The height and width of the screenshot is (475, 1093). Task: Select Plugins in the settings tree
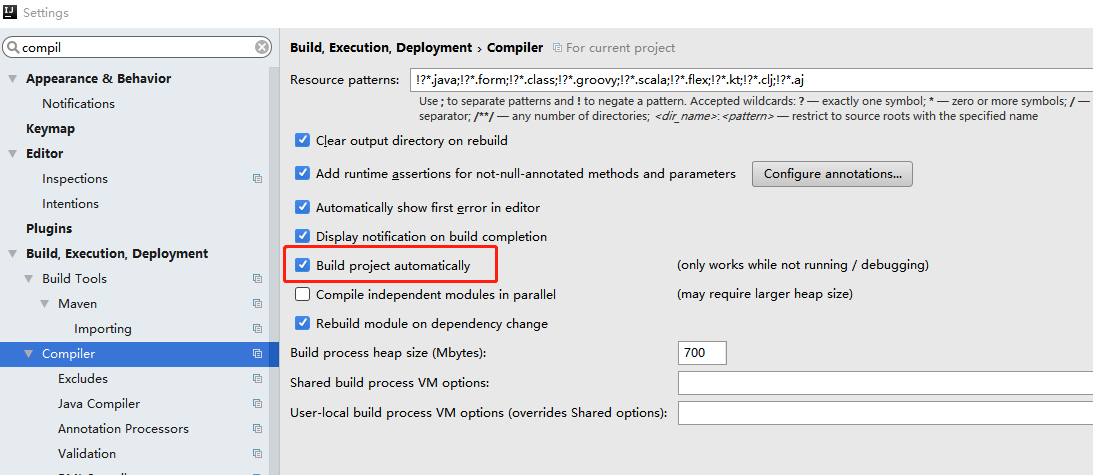[x=49, y=229]
